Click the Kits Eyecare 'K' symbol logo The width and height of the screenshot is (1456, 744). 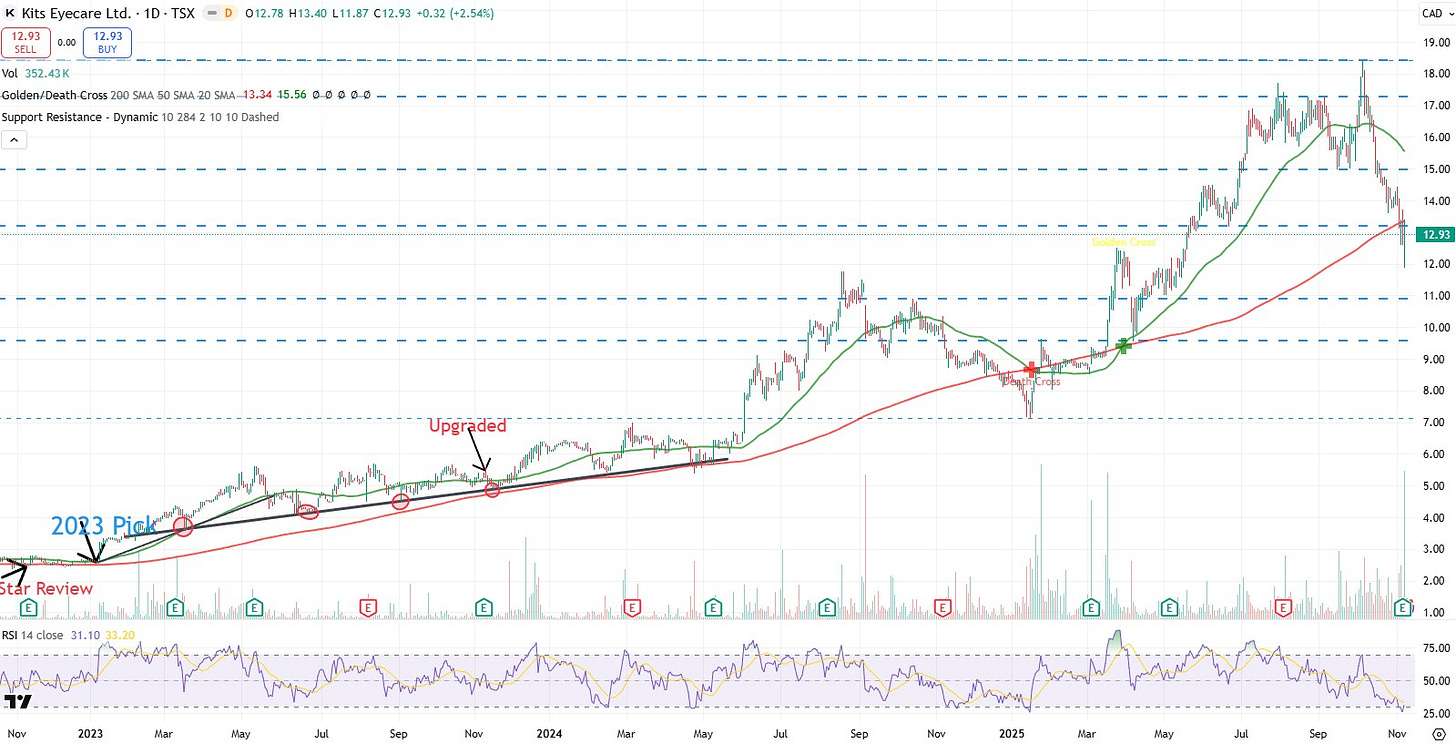click(x=11, y=14)
